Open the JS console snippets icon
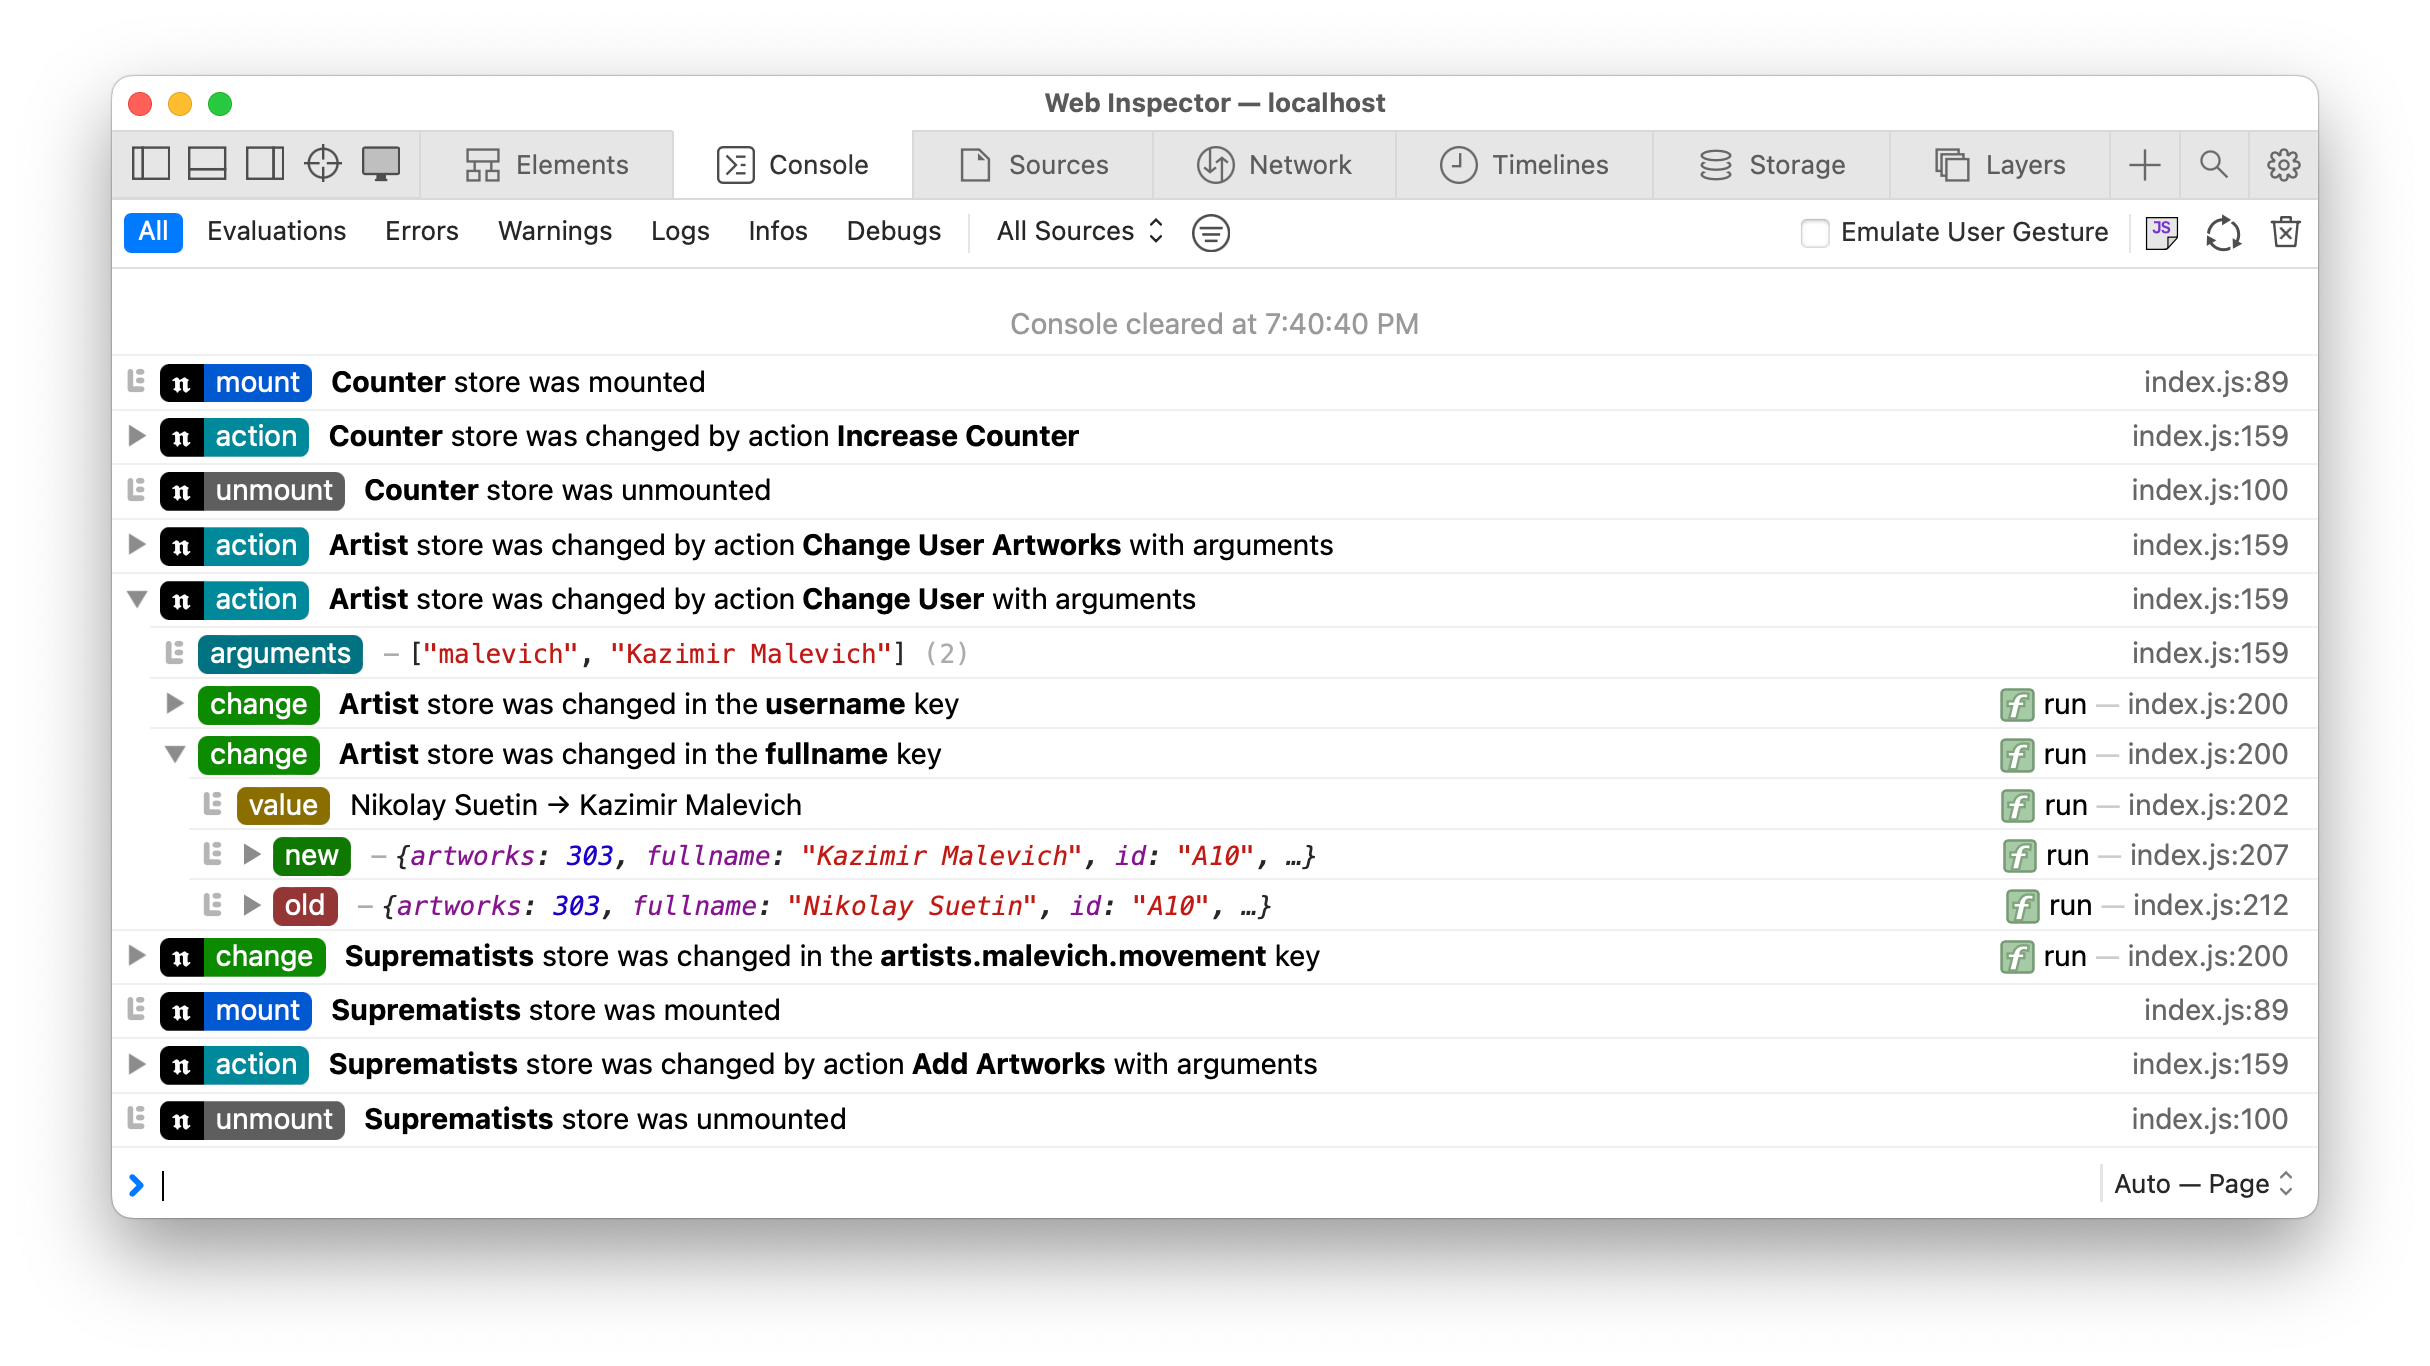 click(x=2161, y=232)
